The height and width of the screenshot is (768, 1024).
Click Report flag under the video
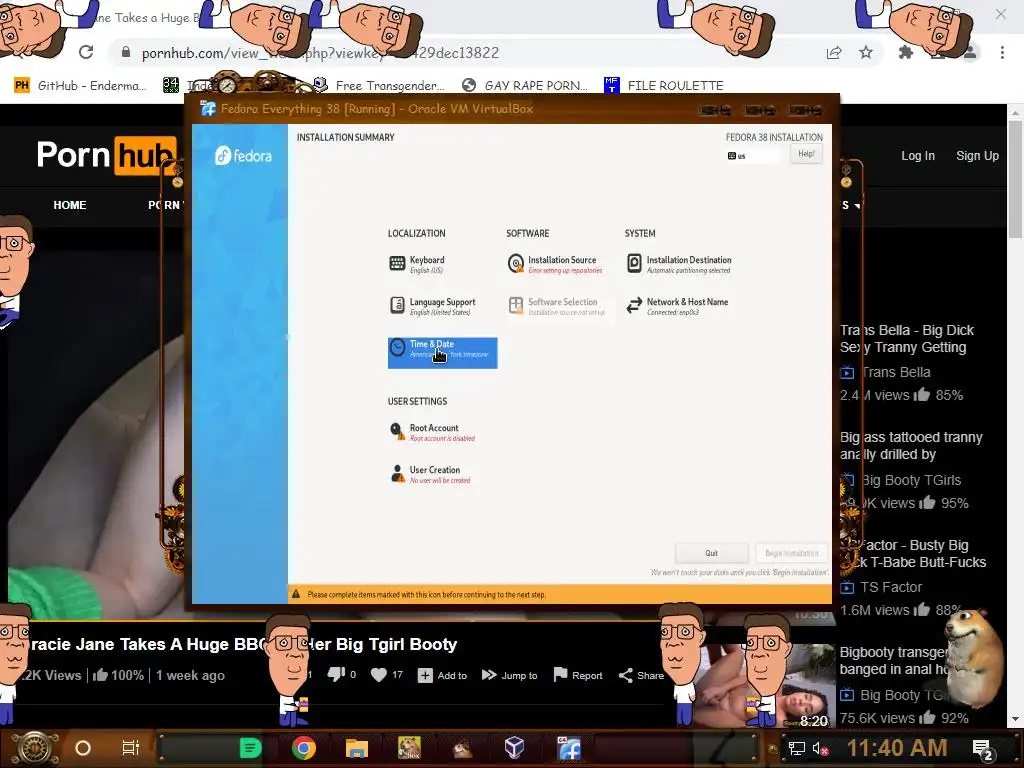point(578,675)
